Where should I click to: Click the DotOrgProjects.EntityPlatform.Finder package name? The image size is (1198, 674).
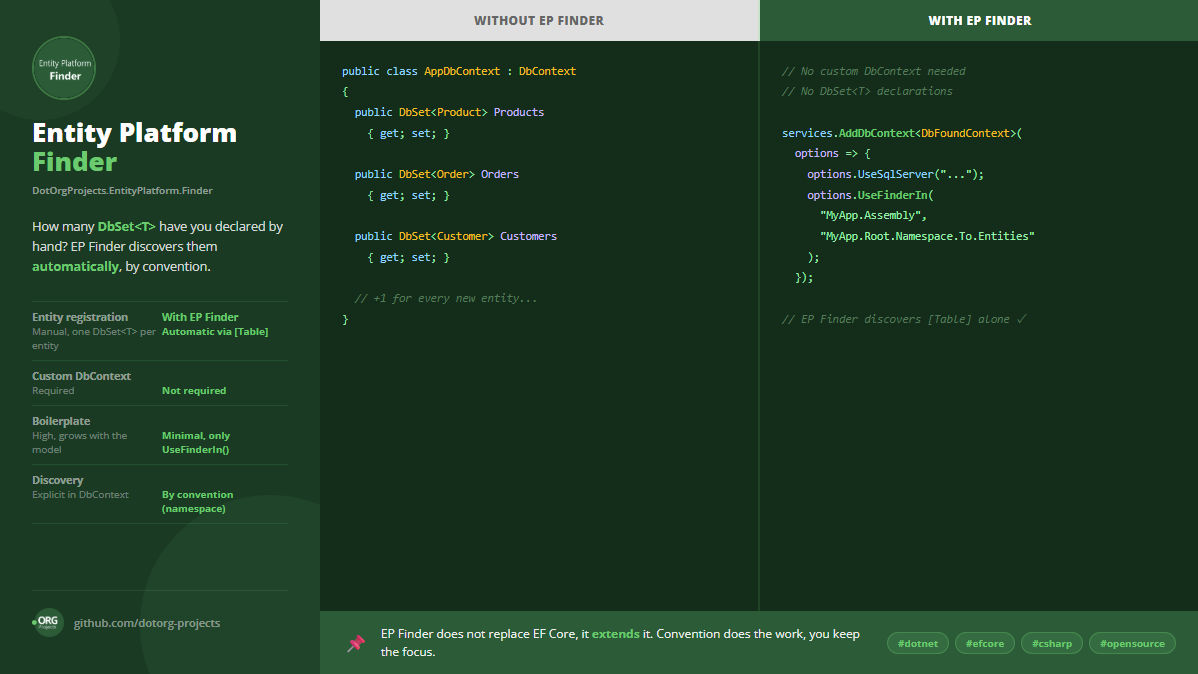(x=122, y=190)
